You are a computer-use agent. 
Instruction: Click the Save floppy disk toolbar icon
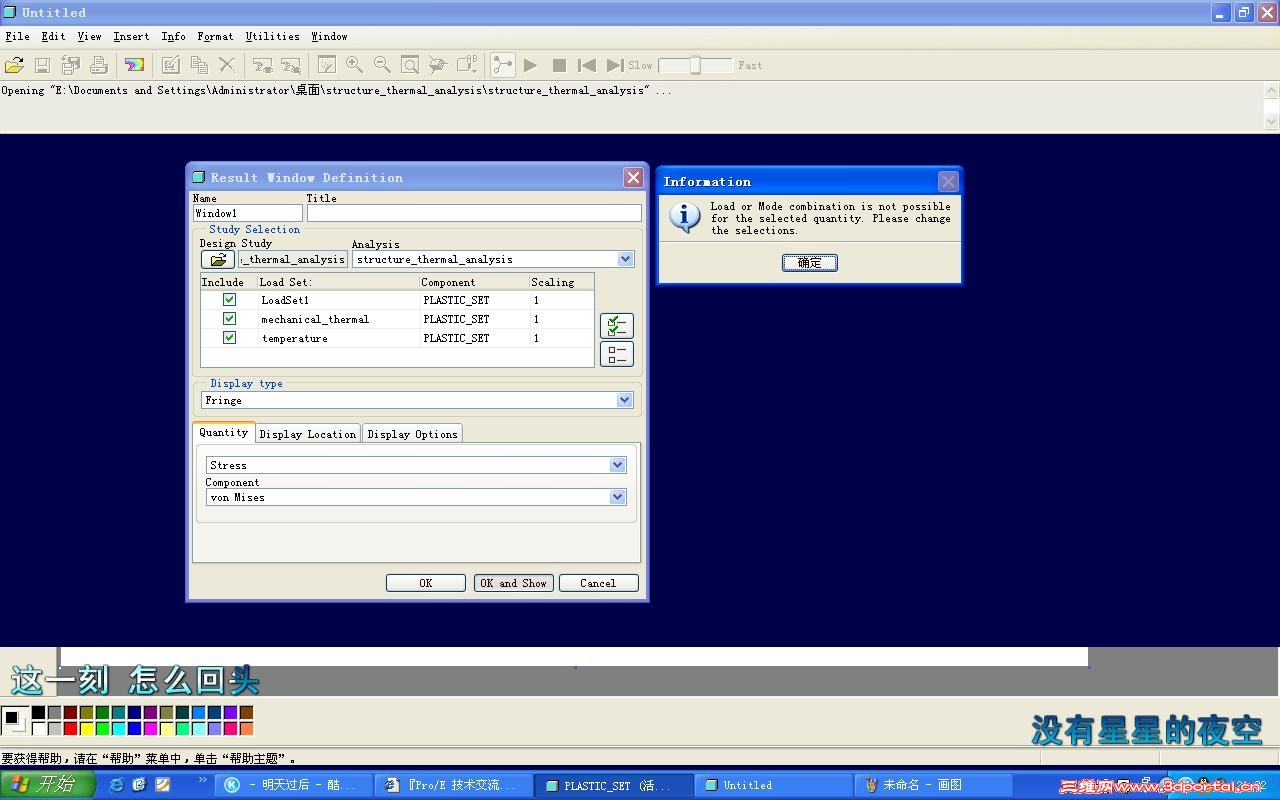pos(42,65)
